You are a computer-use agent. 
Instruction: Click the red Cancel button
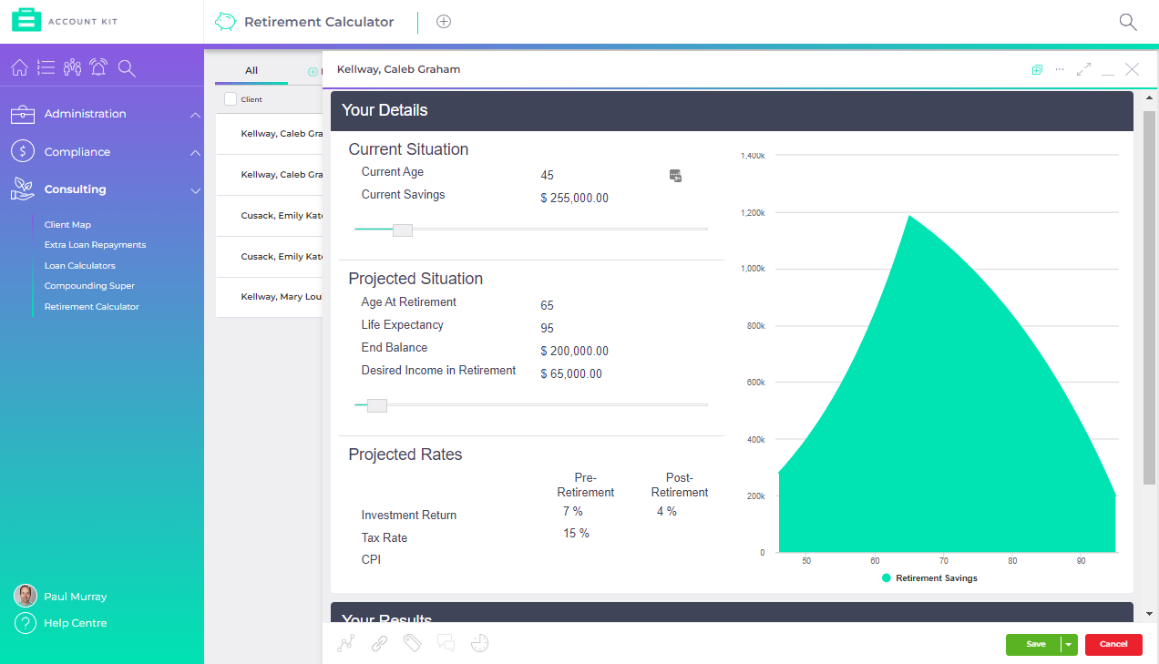click(1113, 645)
